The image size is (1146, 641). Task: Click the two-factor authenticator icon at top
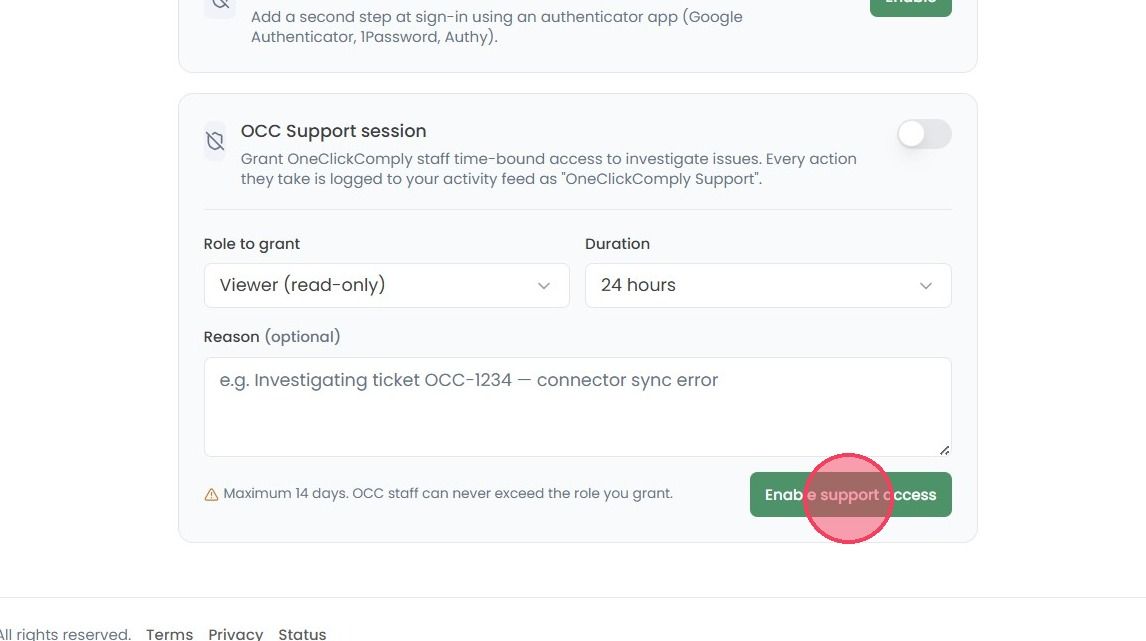click(x=220, y=5)
